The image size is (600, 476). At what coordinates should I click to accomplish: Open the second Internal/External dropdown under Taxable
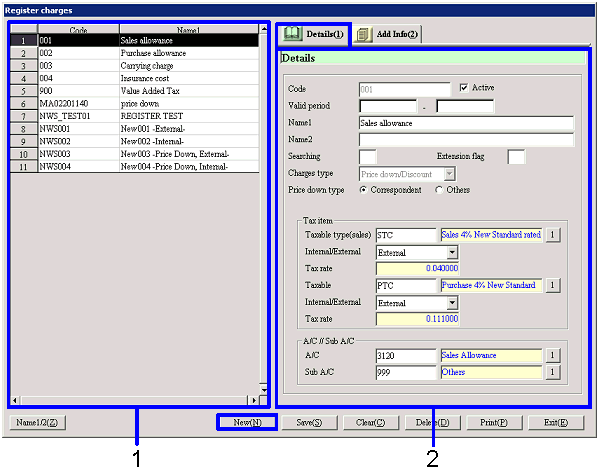pyautogui.click(x=450, y=302)
